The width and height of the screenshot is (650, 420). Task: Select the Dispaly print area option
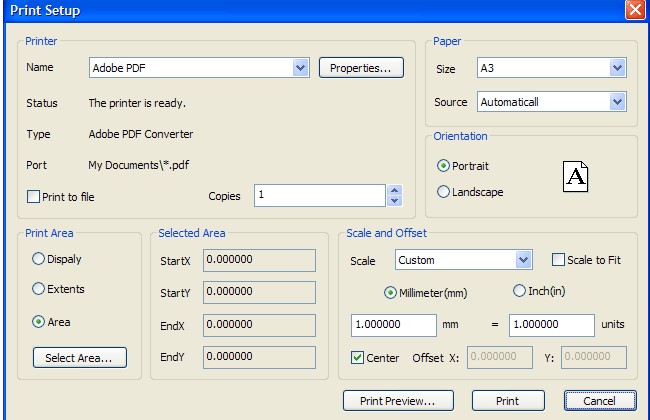39,259
